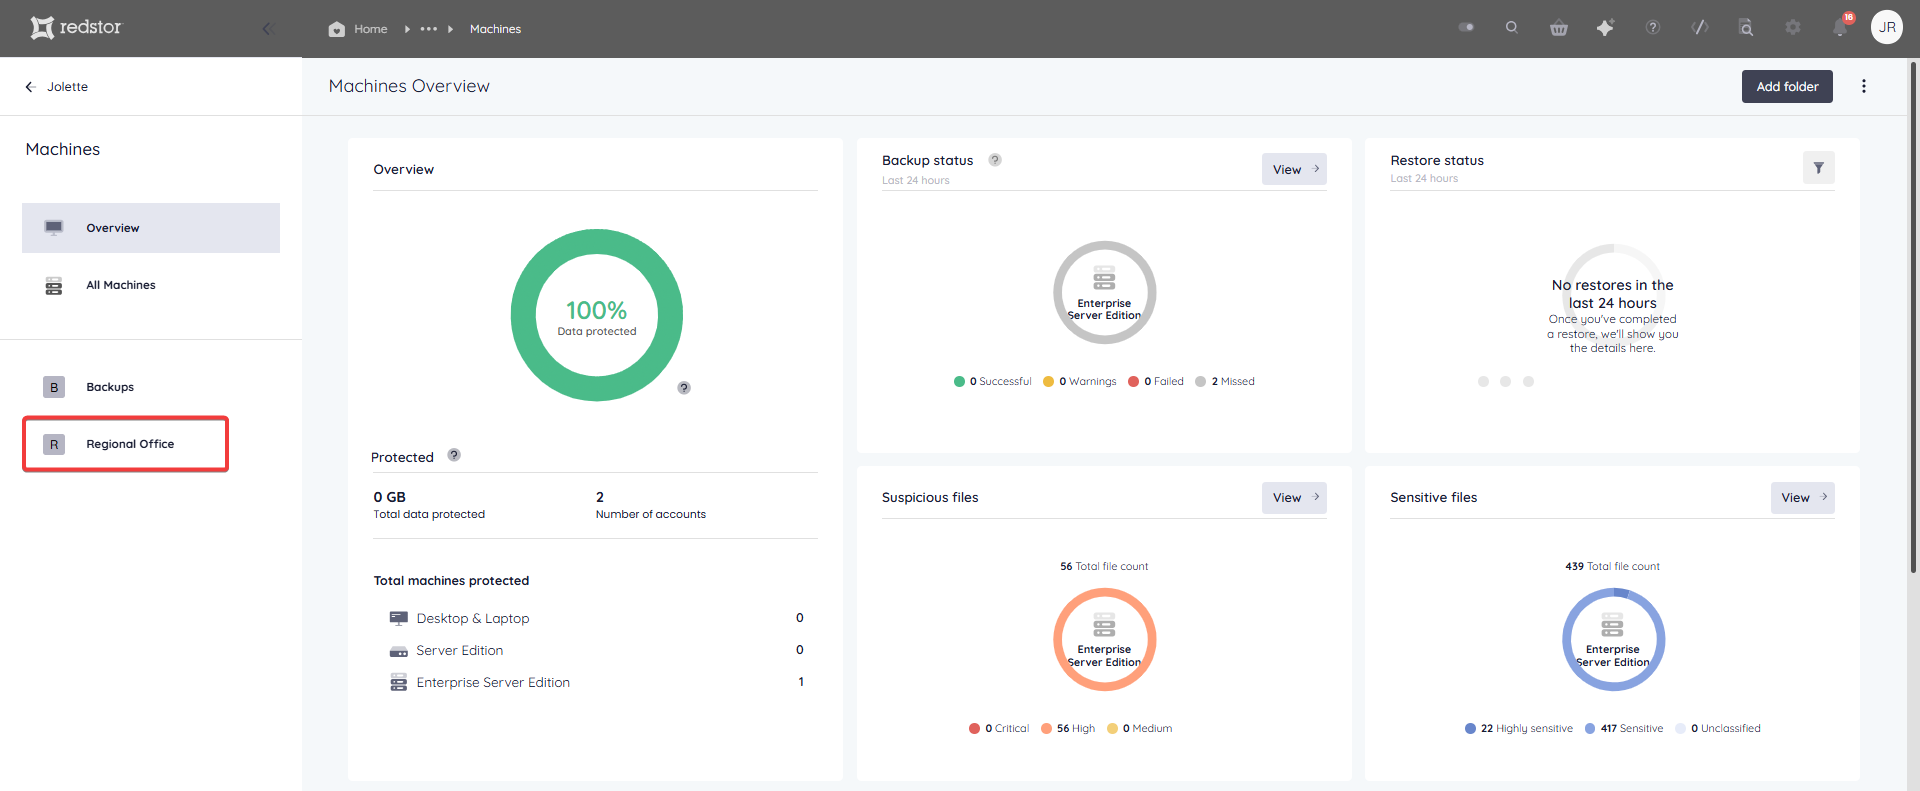The height and width of the screenshot is (791, 1920).
Task: Click Machines in the breadcrumb
Action: [495, 29]
